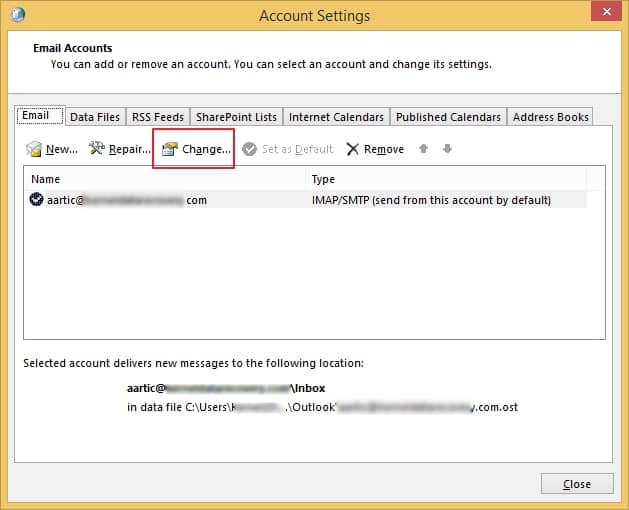Click the data file path ending .com.ost
This screenshot has height=510, width=629.
tap(322, 407)
